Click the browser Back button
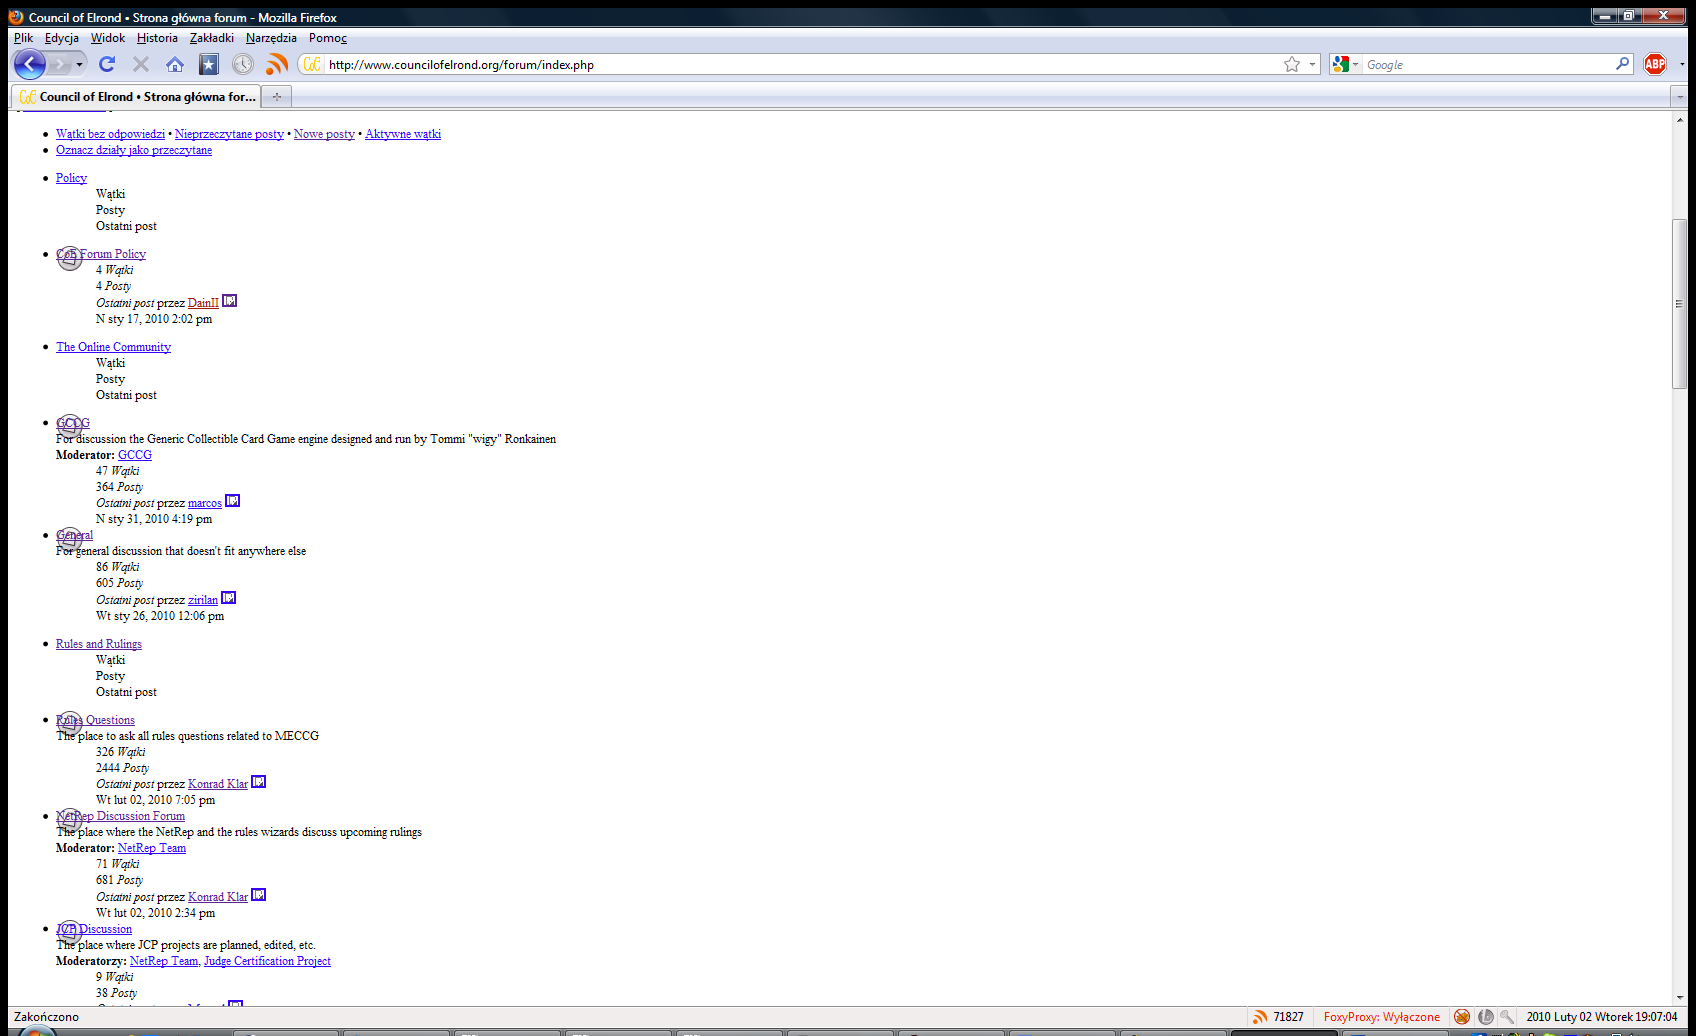 tap(29, 64)
